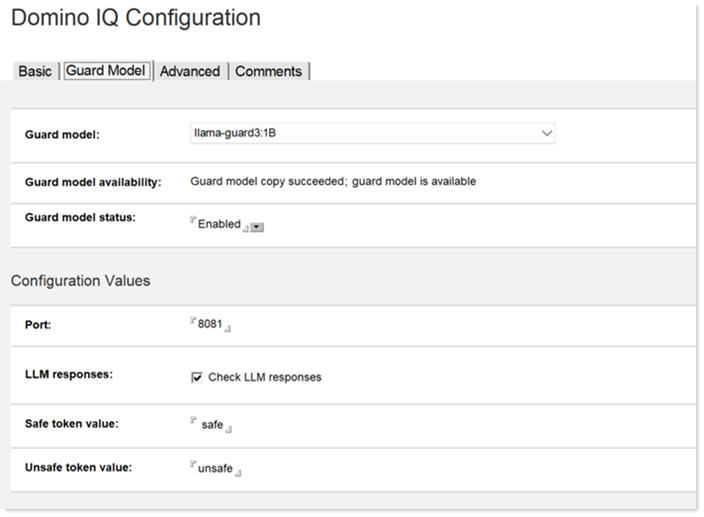The height and width of the screenshot is (517, 704).
Task: Open the guard model status arrow button
Action: [257, 227]
